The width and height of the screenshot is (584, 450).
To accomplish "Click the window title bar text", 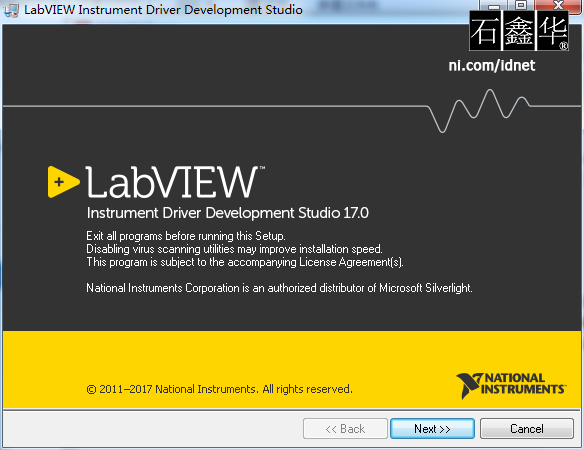I will 163,10.
